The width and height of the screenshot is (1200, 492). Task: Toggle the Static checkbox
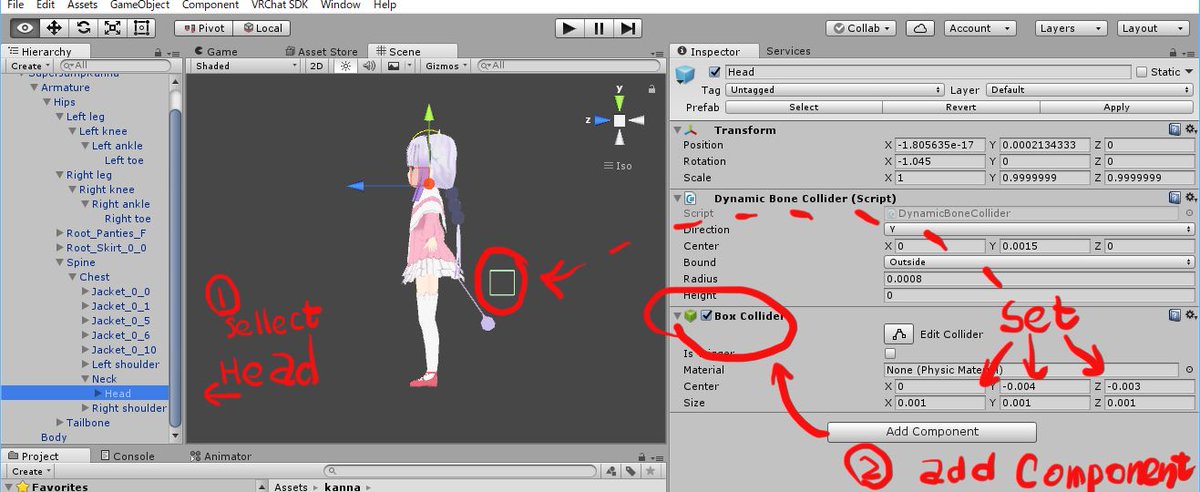point(1141,72)
